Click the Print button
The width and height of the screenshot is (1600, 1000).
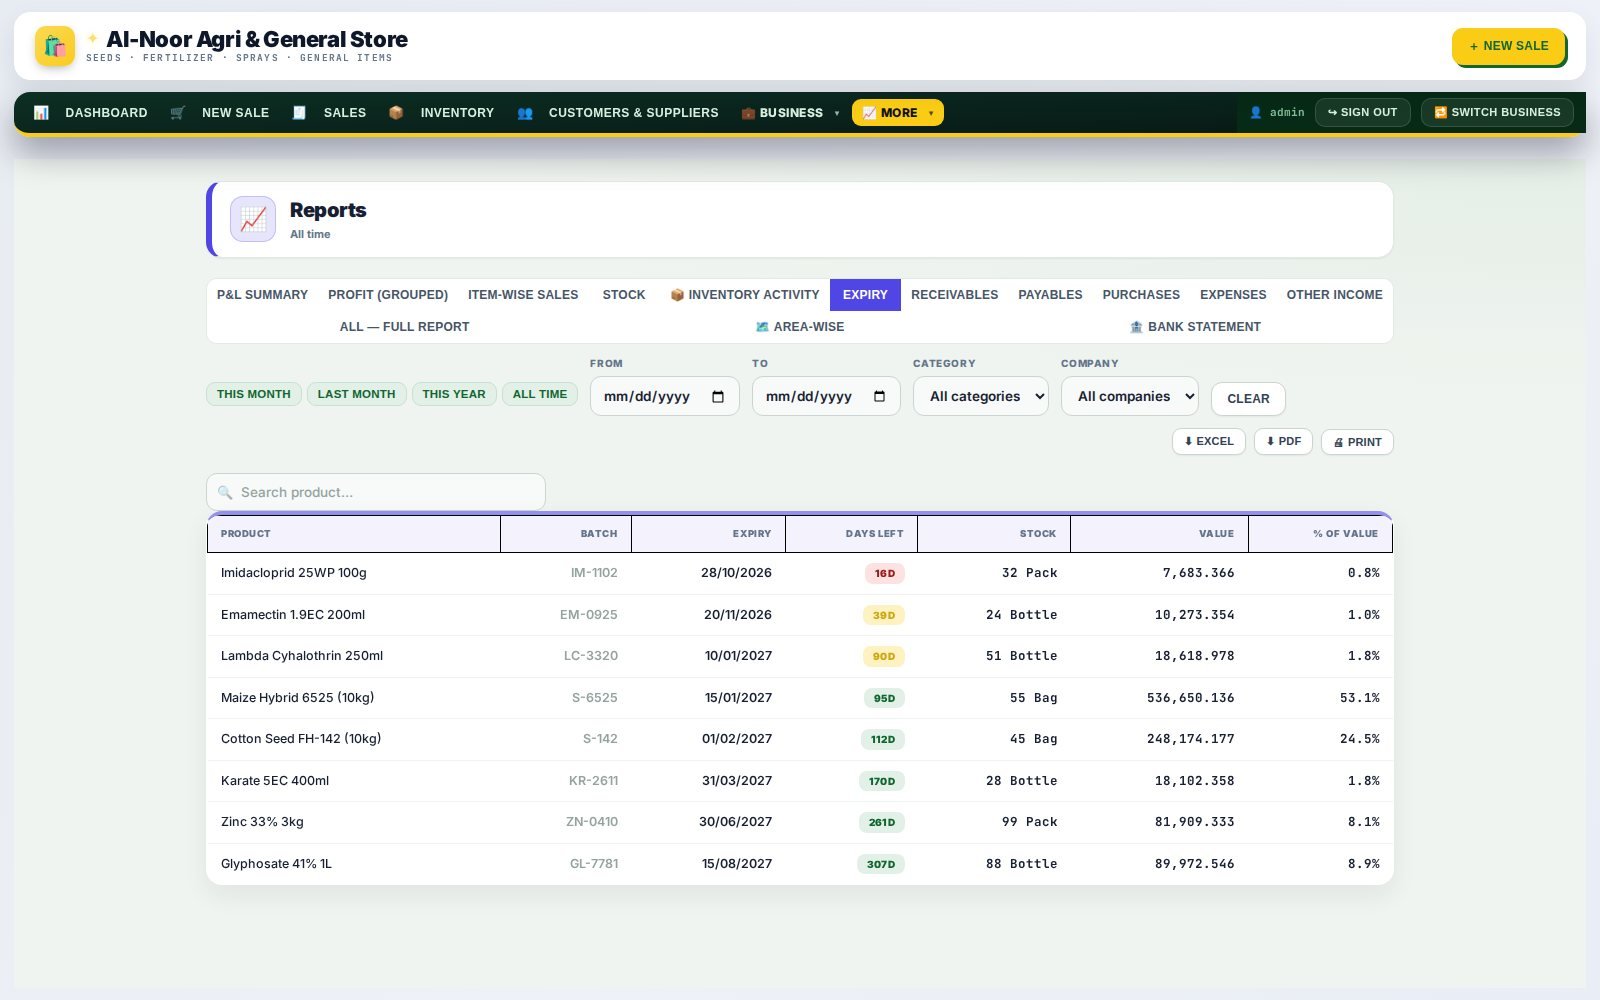pyautogui.click(x=1357, y=442)
